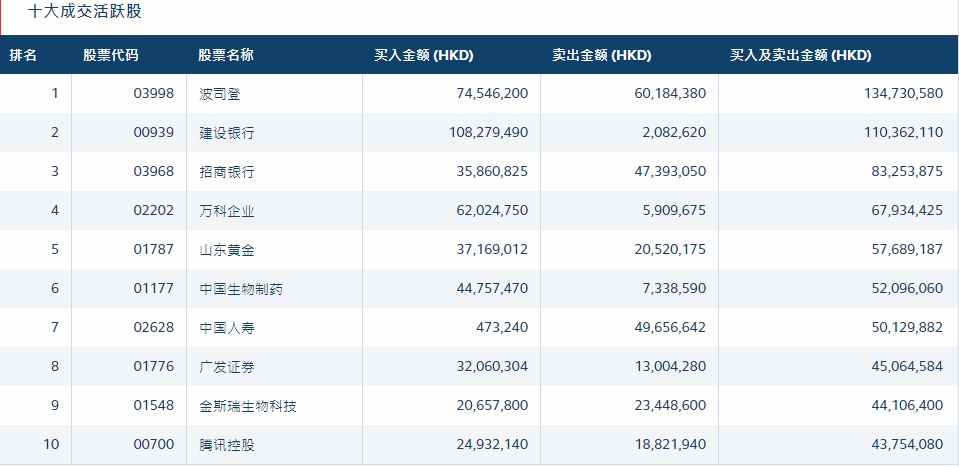Select total amount 83,253,875

908,172
